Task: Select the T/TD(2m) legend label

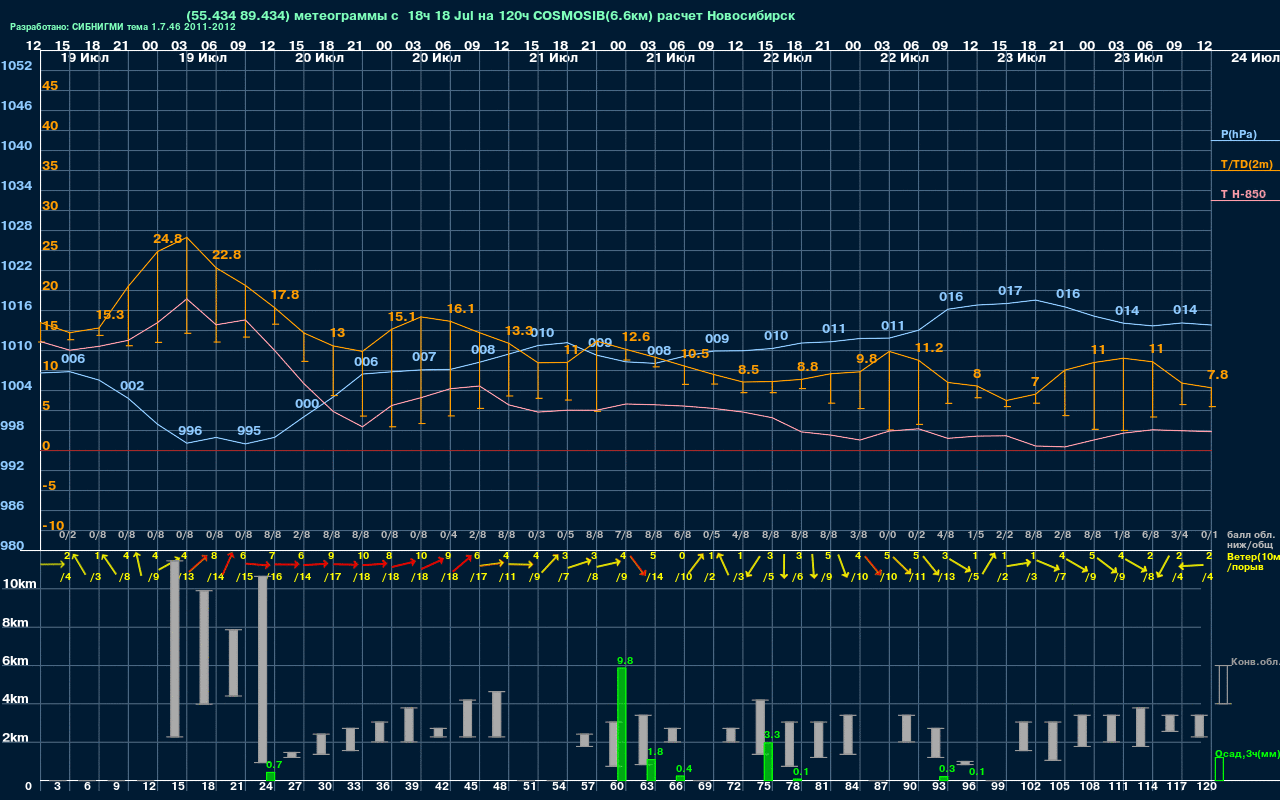Action: [1246, 164]
